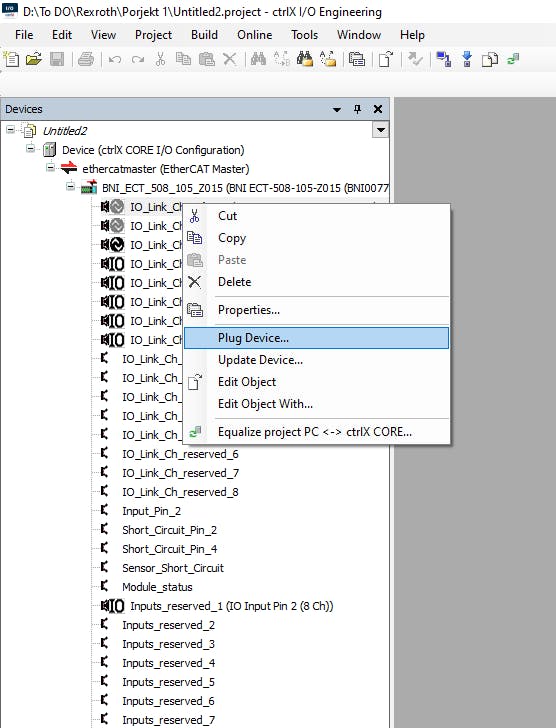This screenshot has width=556, height=728.
Task: Collapse the Untitled2 project tree node
Action: (10, 130)
